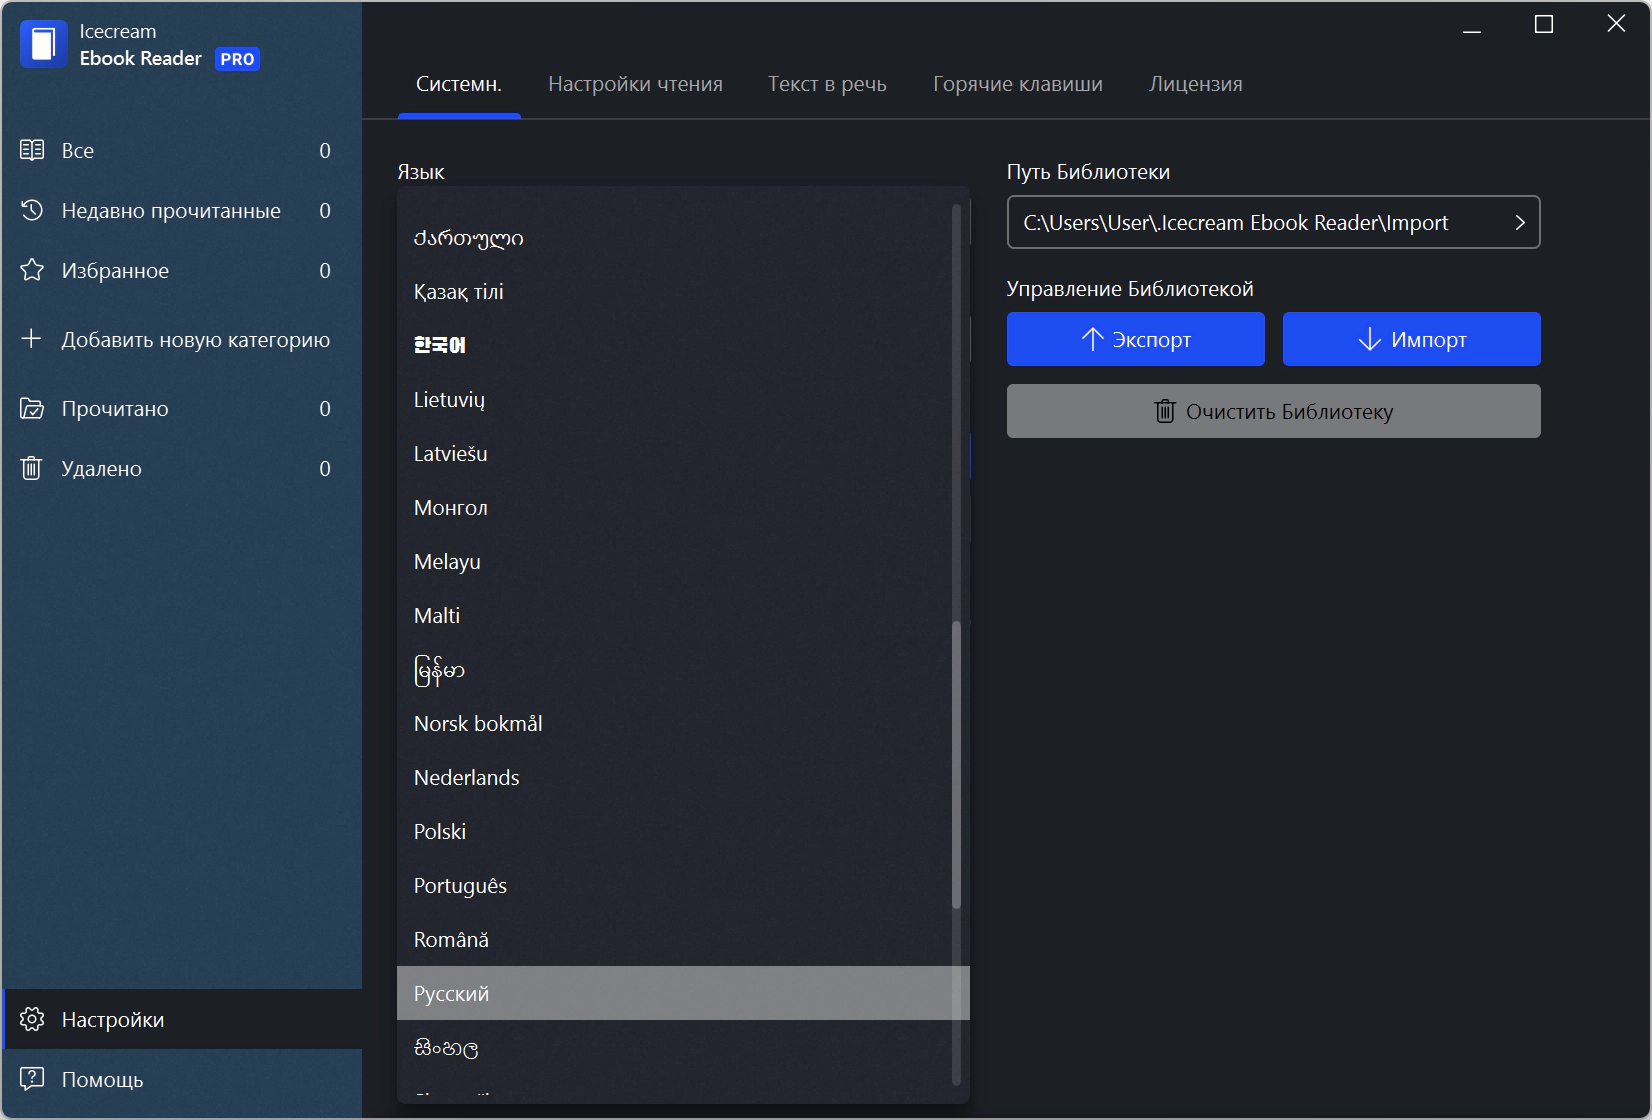1652x1120 pixels.
Task: Select the highlighted Русский option
Action: coord(683,993)
